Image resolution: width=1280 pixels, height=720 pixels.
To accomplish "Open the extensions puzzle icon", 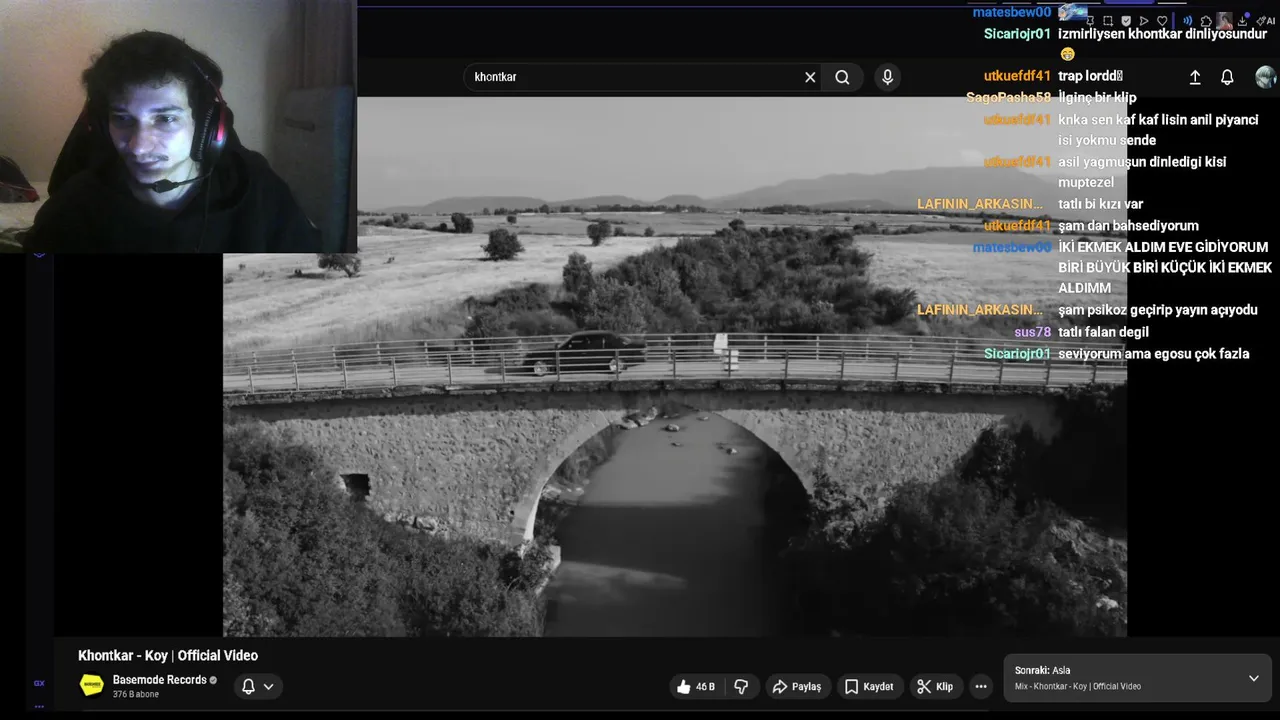I will tap(1207, 21).
